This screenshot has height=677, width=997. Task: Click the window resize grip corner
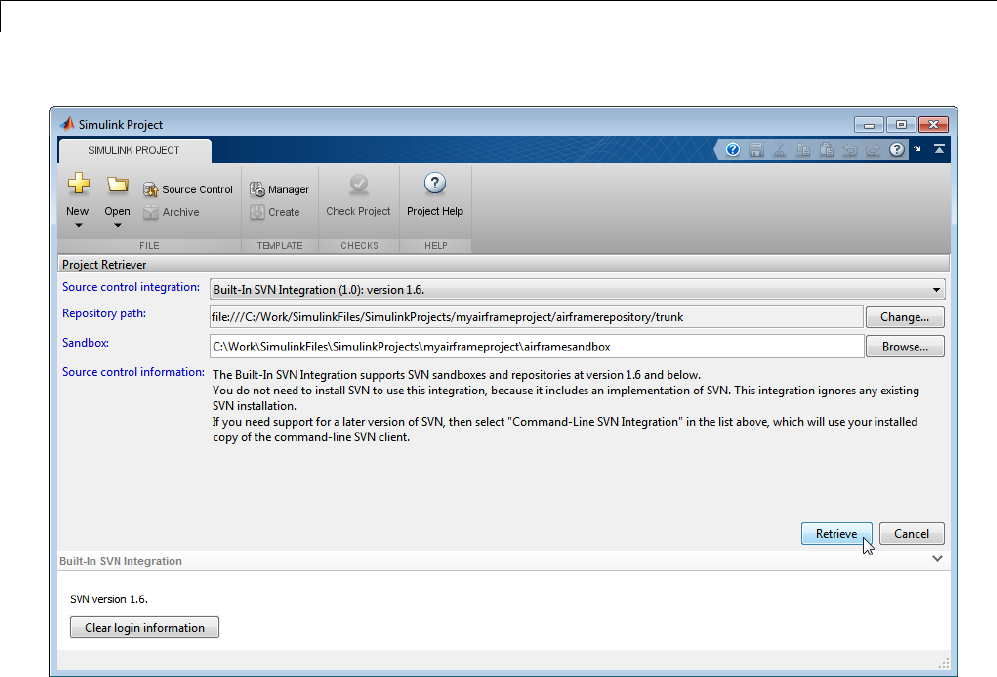click(944, 663)
